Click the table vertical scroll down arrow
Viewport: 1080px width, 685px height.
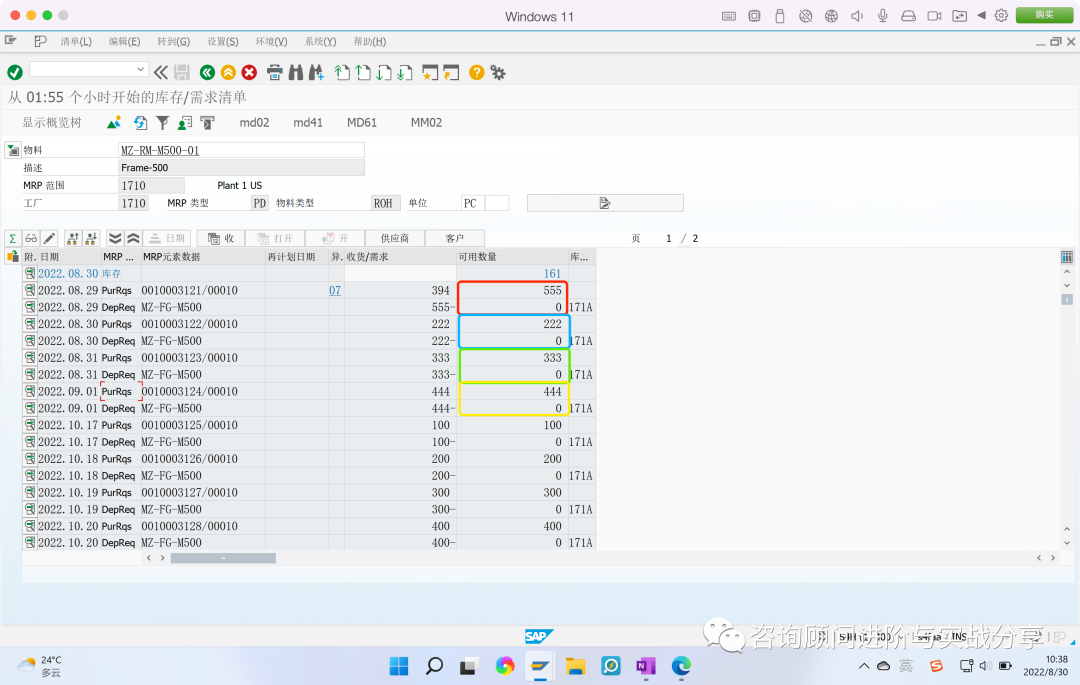pos(1066,543)
